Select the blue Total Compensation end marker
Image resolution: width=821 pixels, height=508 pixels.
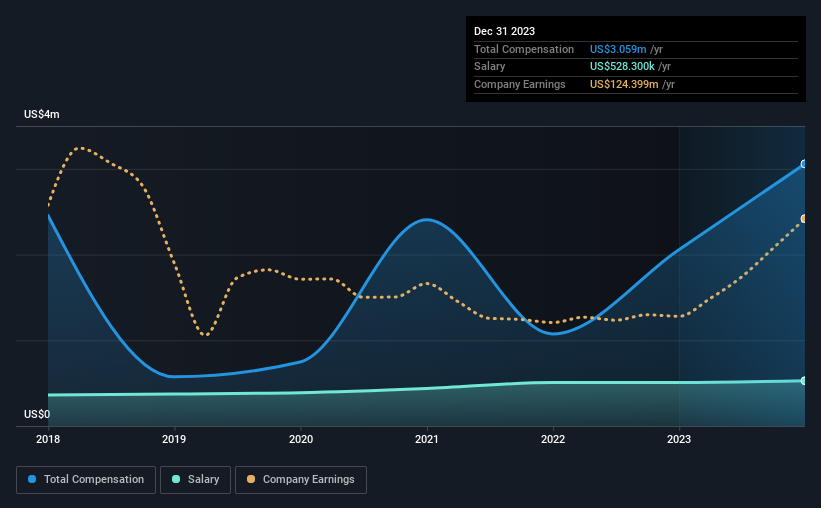(804, 164)
